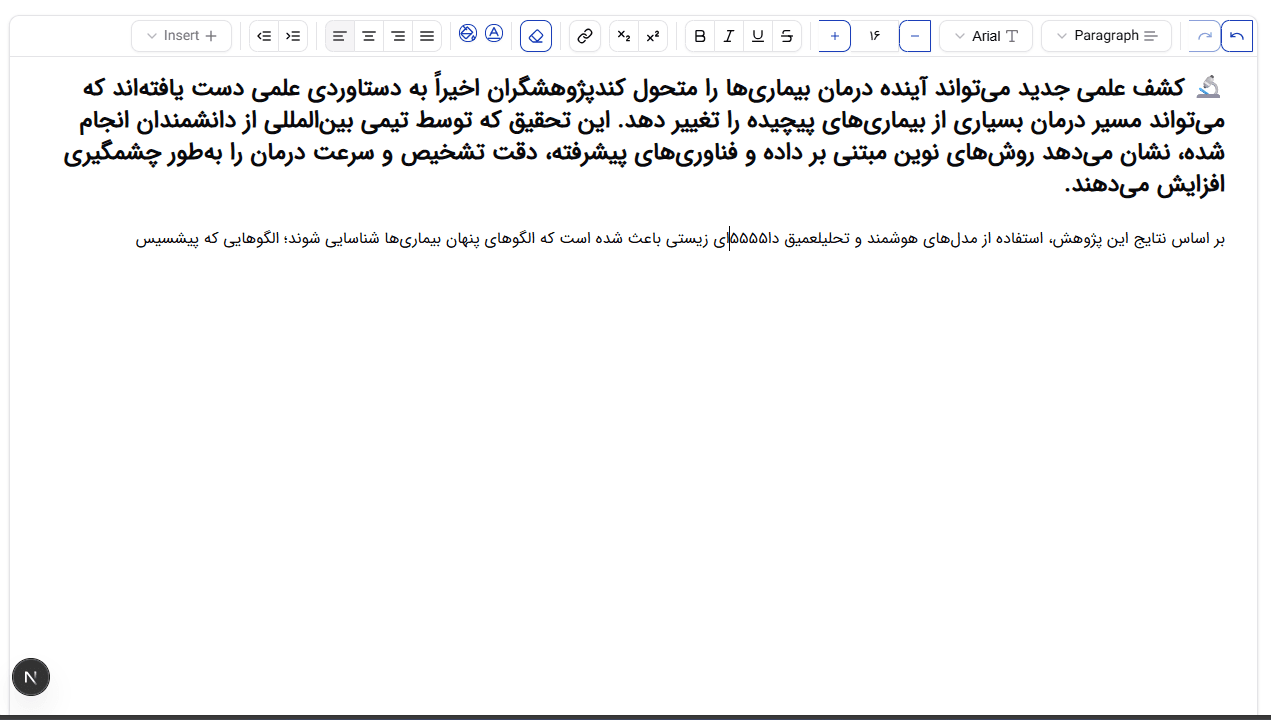The image size is (1271, 720).
Task: Expand the Insert dropdown menu
Action: (x=181, y=36)
